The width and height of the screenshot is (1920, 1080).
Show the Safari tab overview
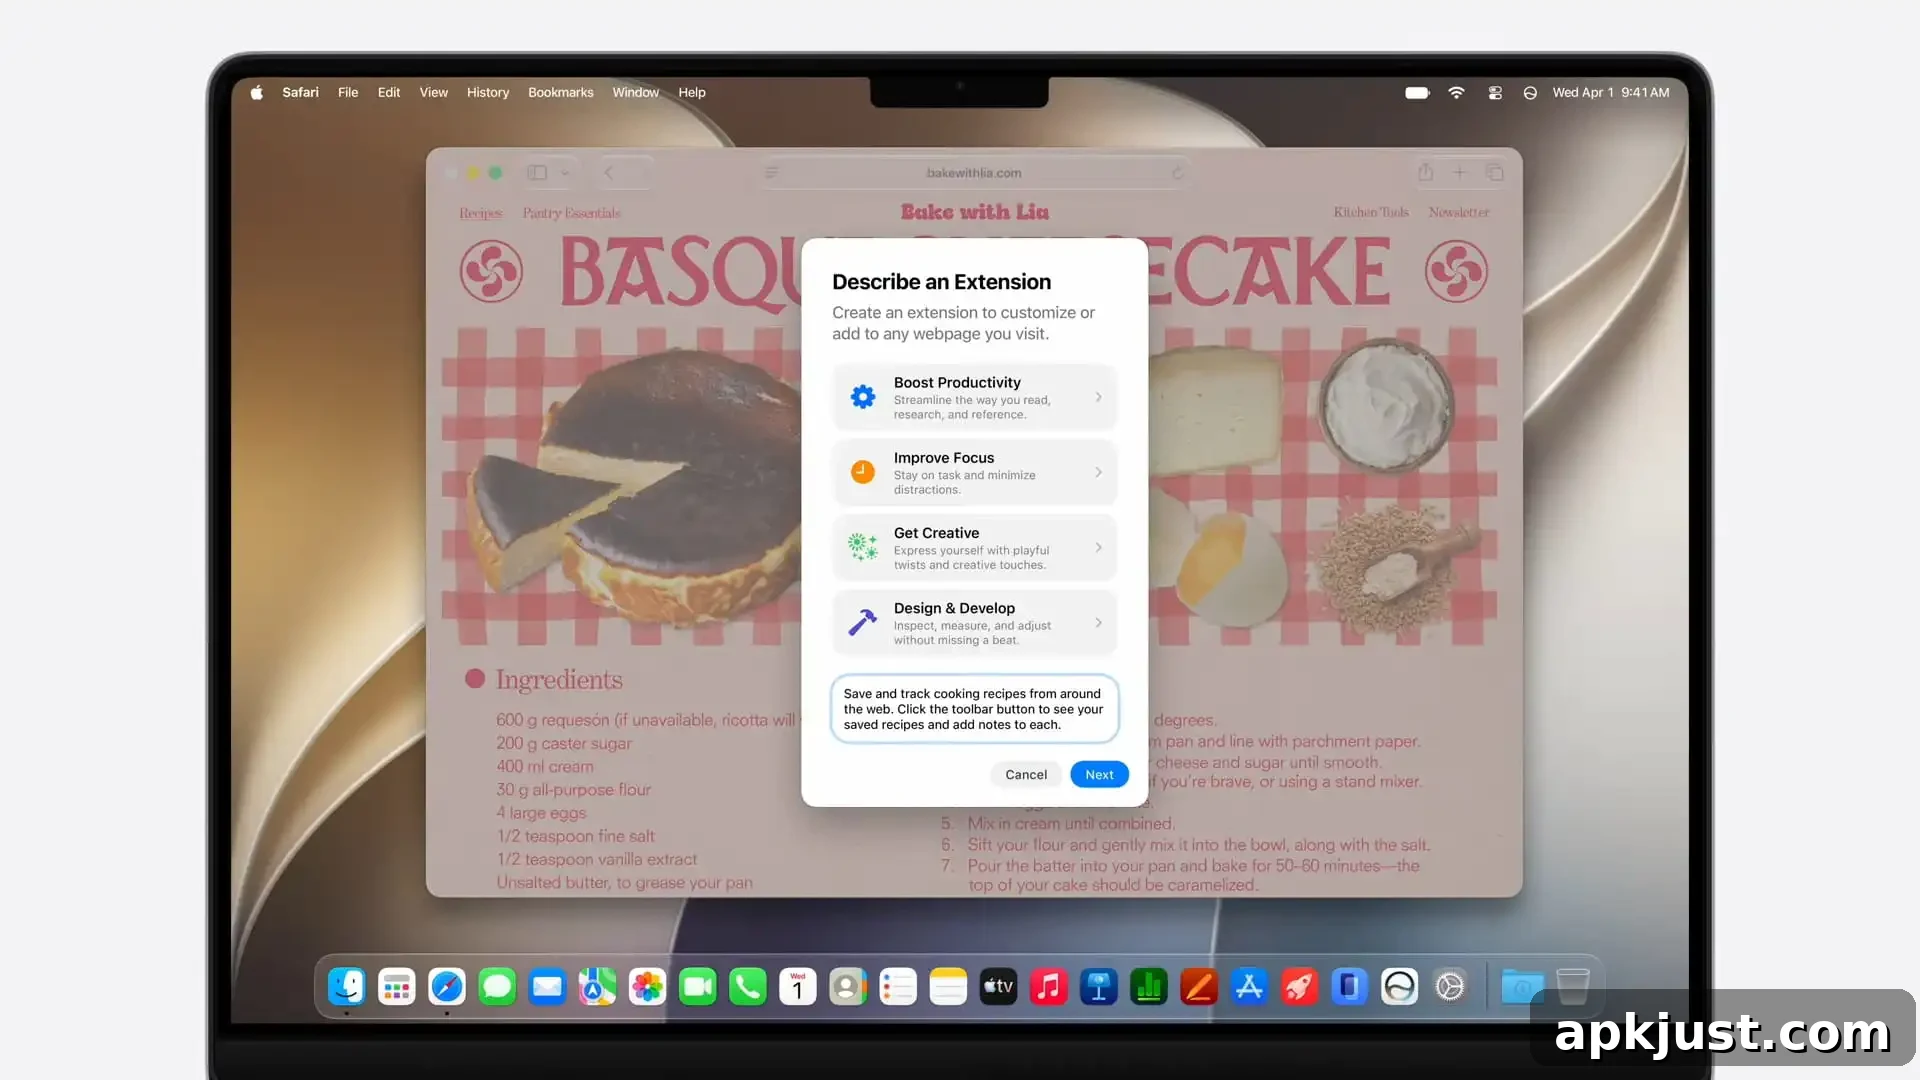[1494, 172]
